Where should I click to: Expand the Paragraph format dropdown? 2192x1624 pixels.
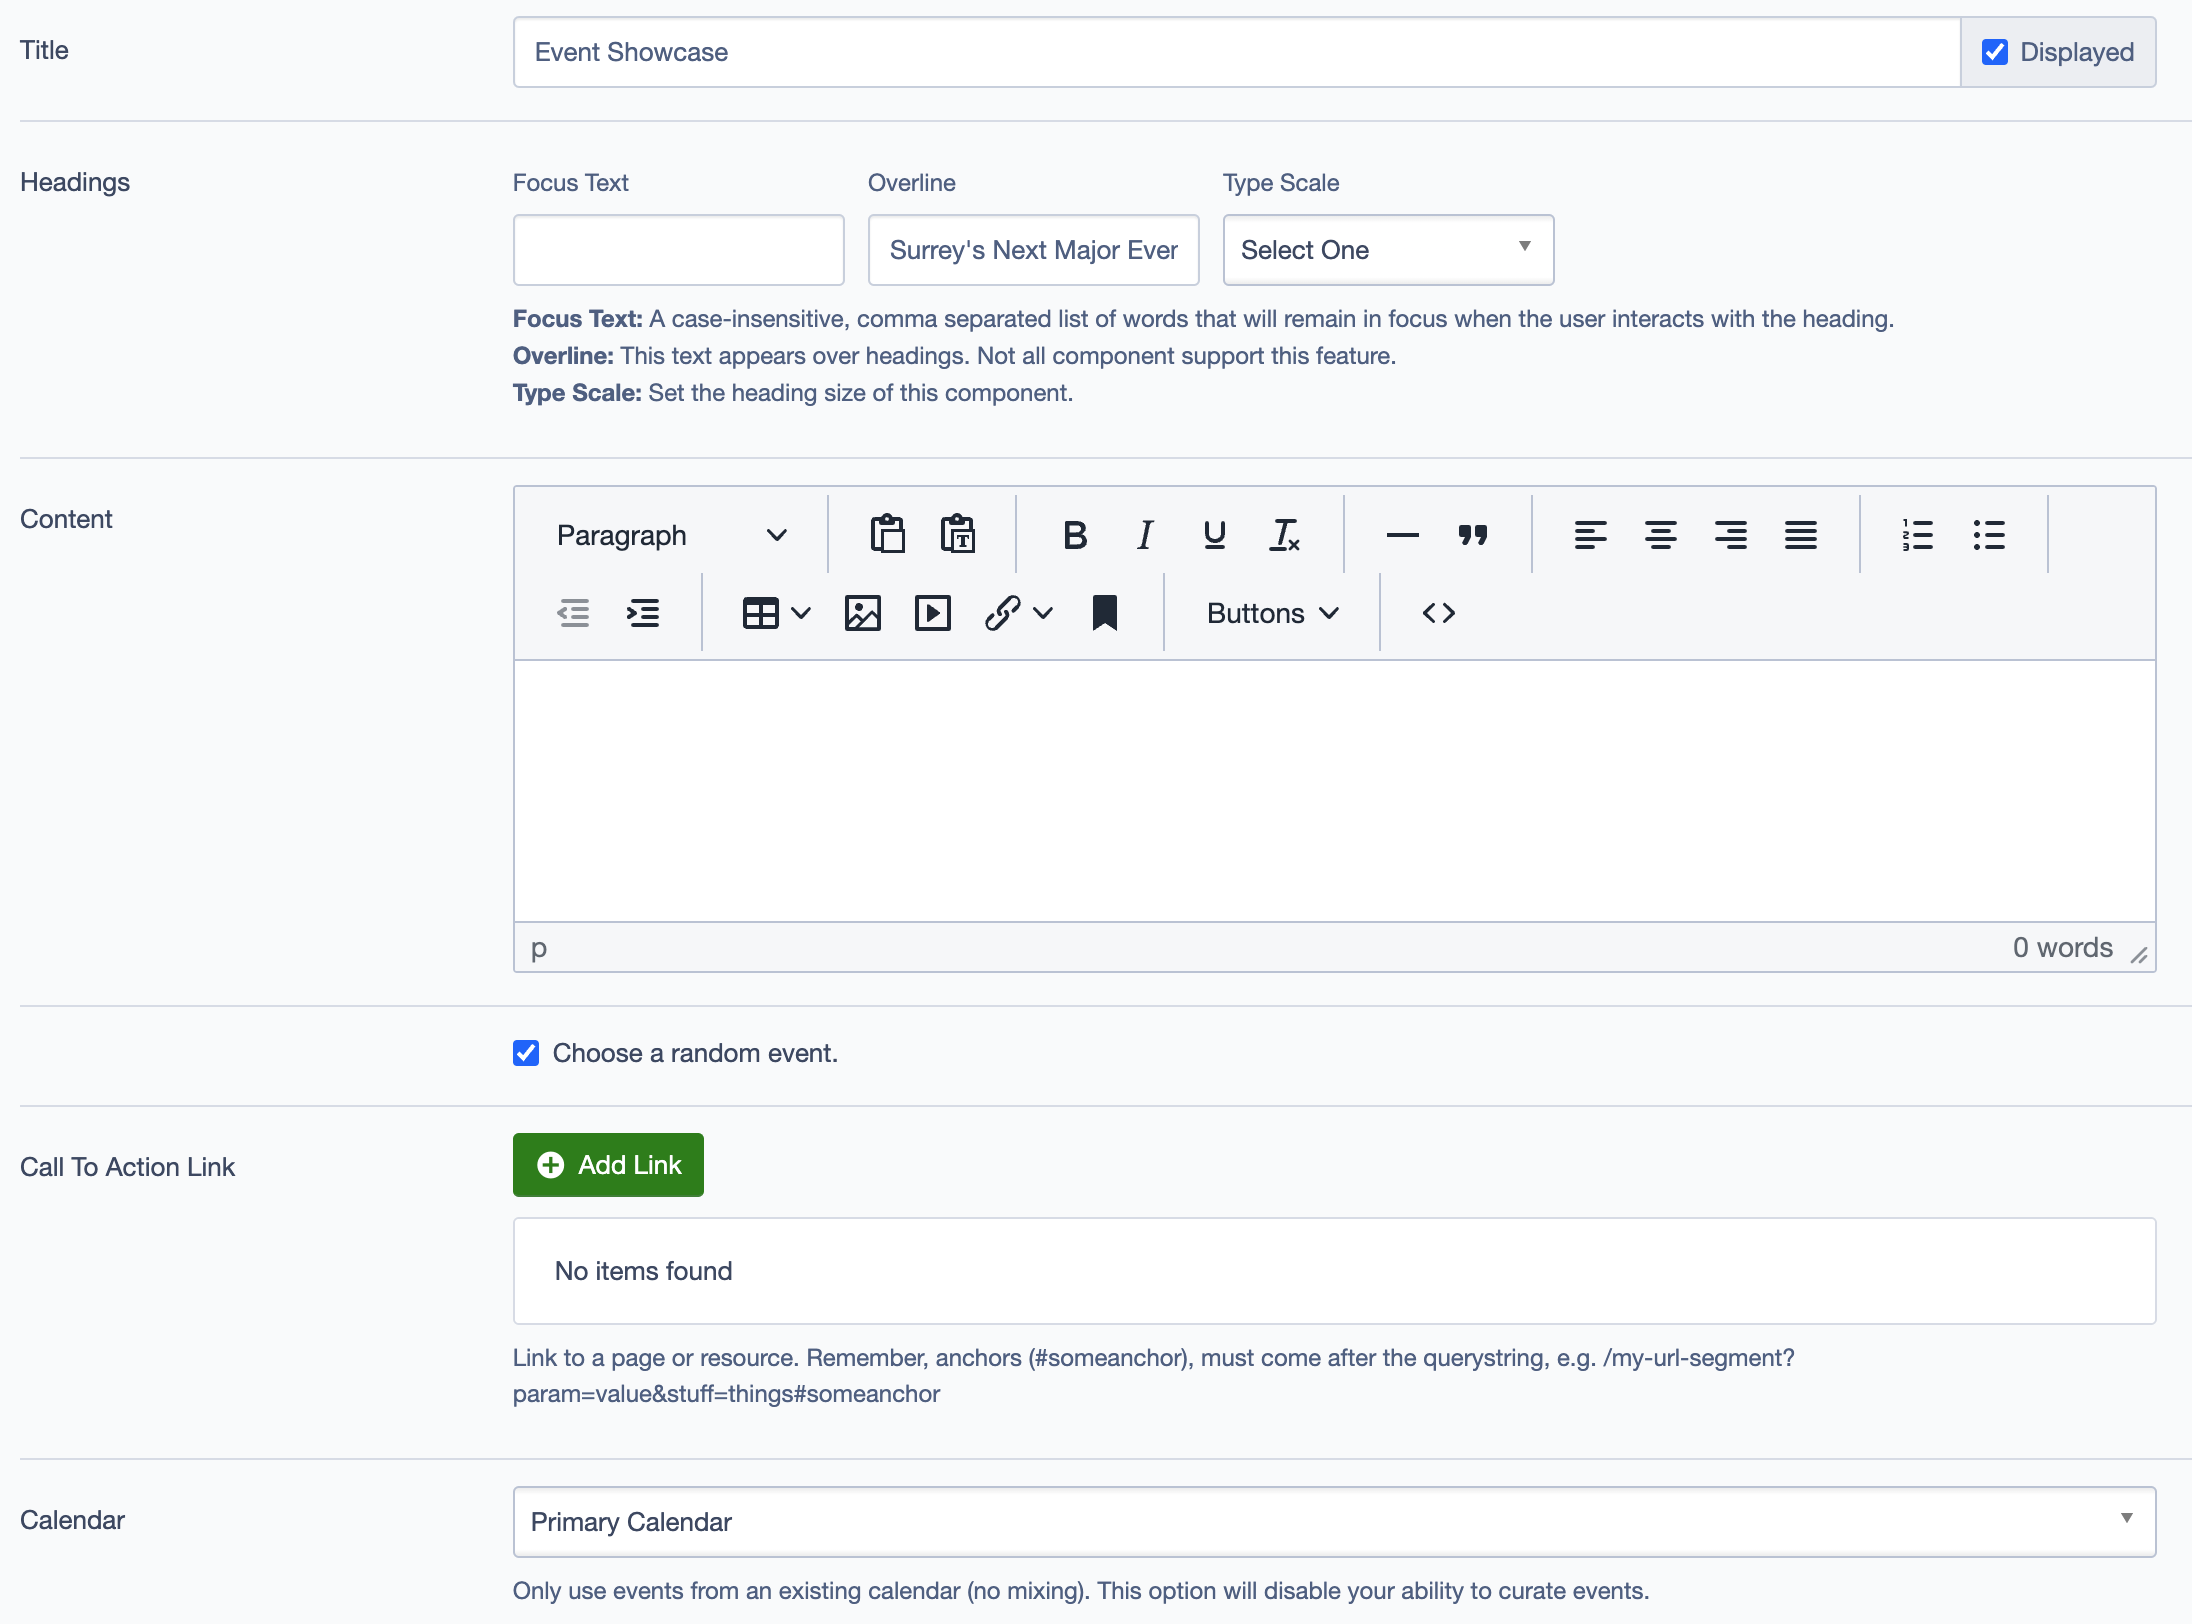click(671, 535)
